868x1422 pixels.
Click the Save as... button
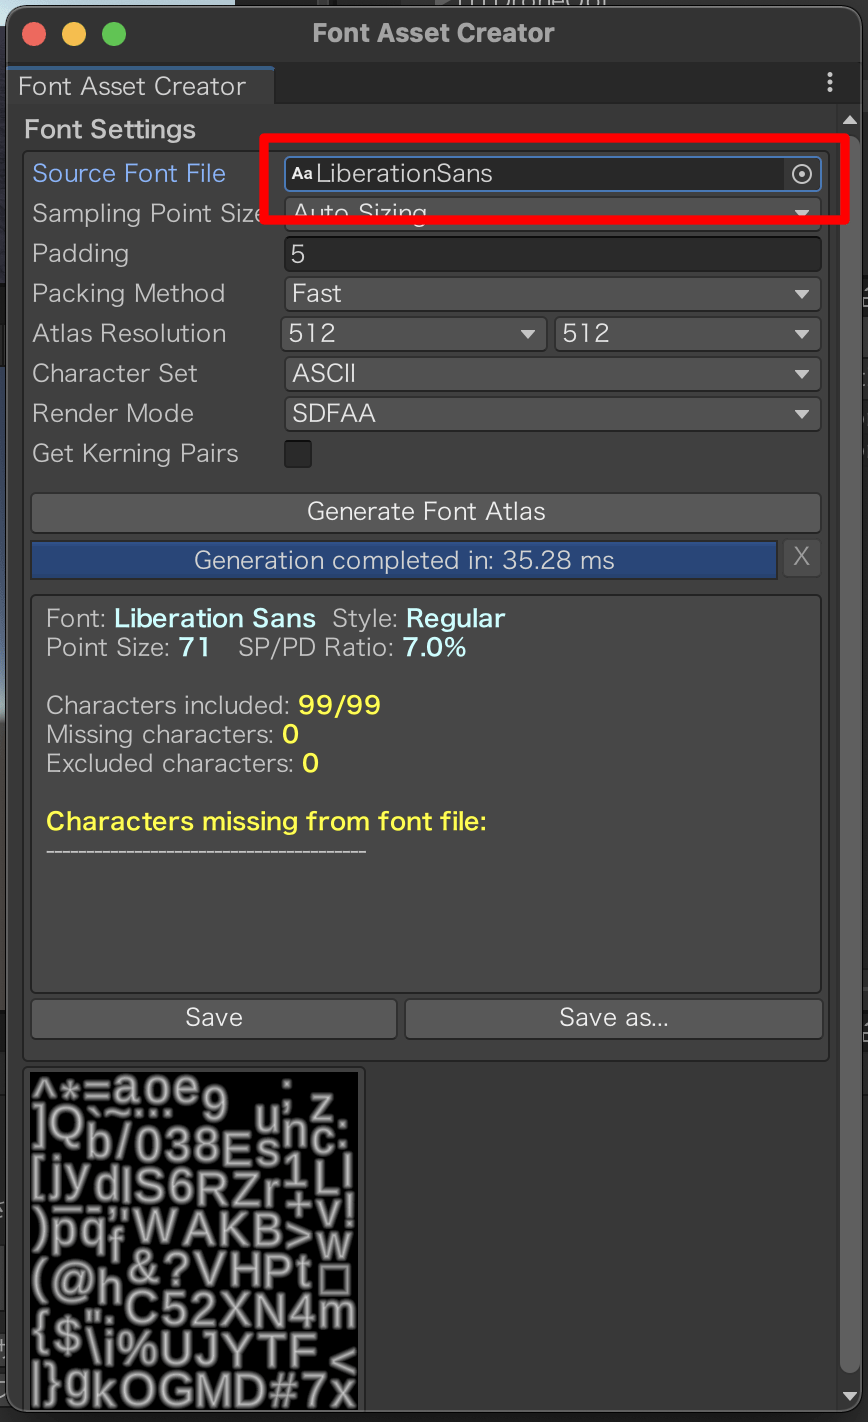613,1018
